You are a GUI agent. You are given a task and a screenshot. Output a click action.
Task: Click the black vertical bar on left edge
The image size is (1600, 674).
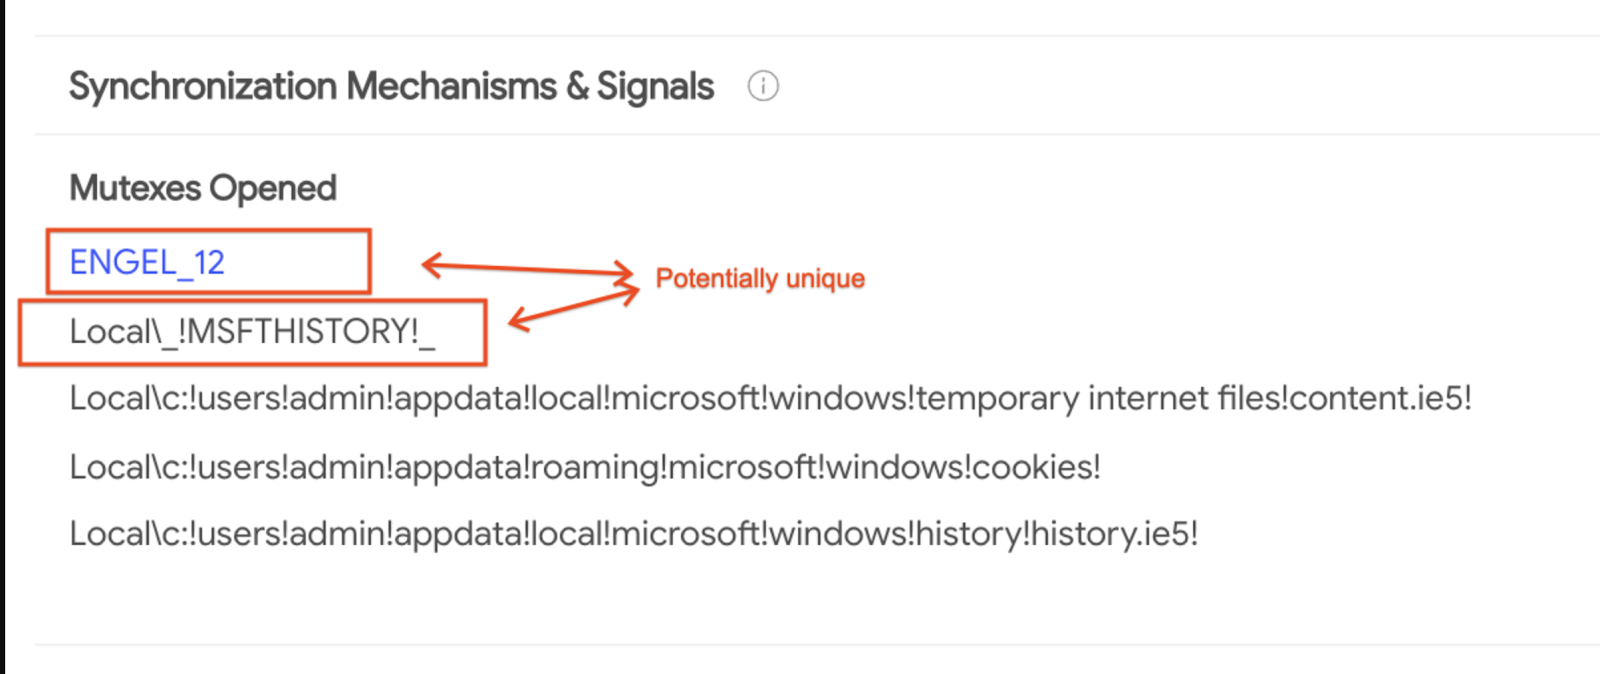click(x=3, y=337)
